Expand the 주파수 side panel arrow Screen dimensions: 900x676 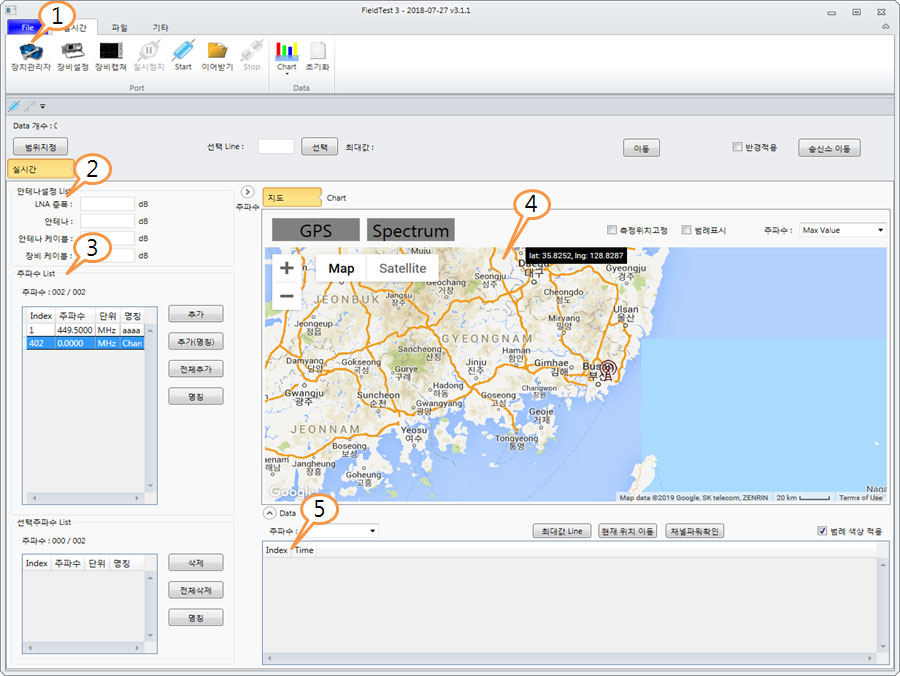coord(247,192)
